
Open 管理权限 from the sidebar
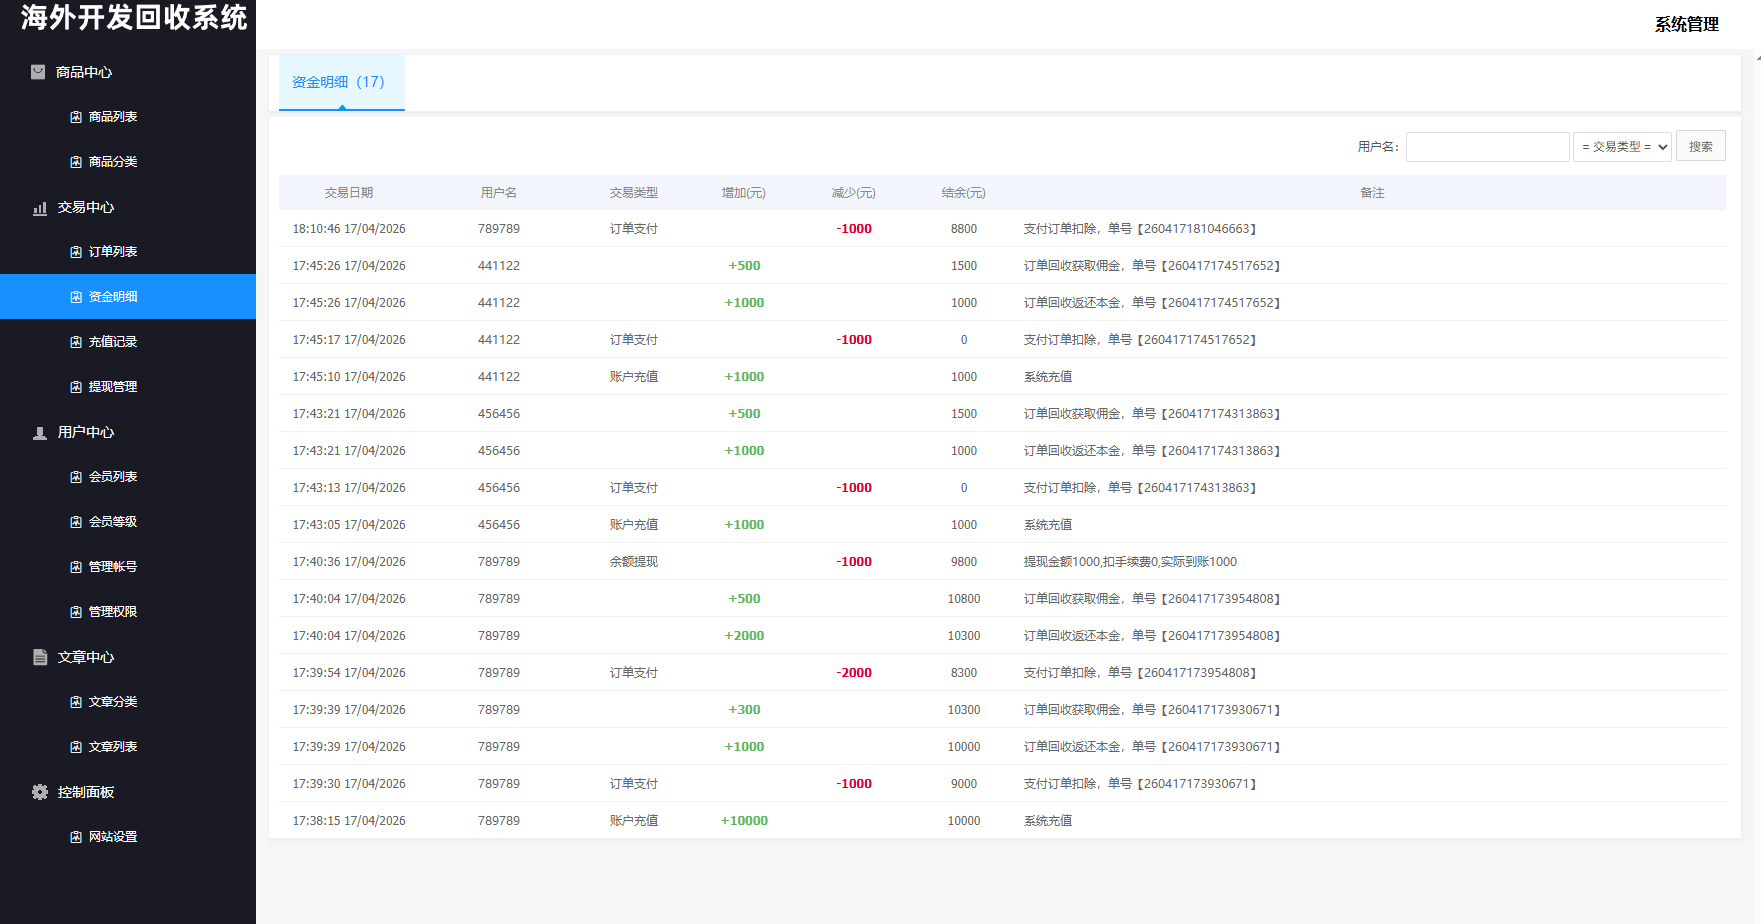[x=112, y=611]
